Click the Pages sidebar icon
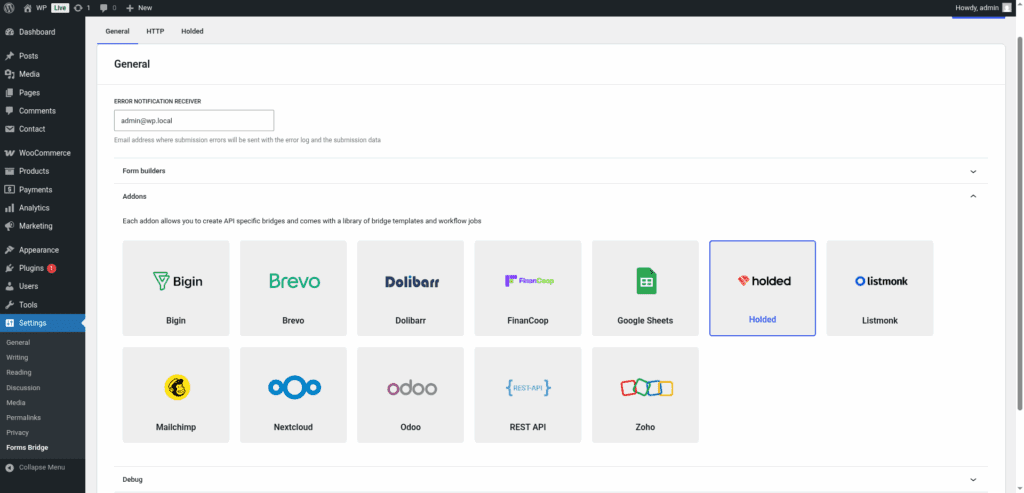The image size is (1024, 493). (10, 93)
